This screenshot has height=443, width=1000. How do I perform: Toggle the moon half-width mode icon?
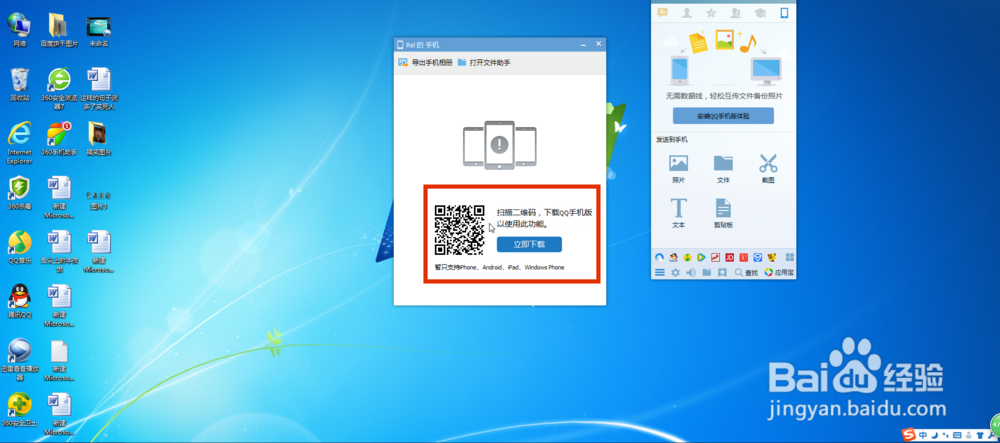click(x=935, y=435)
